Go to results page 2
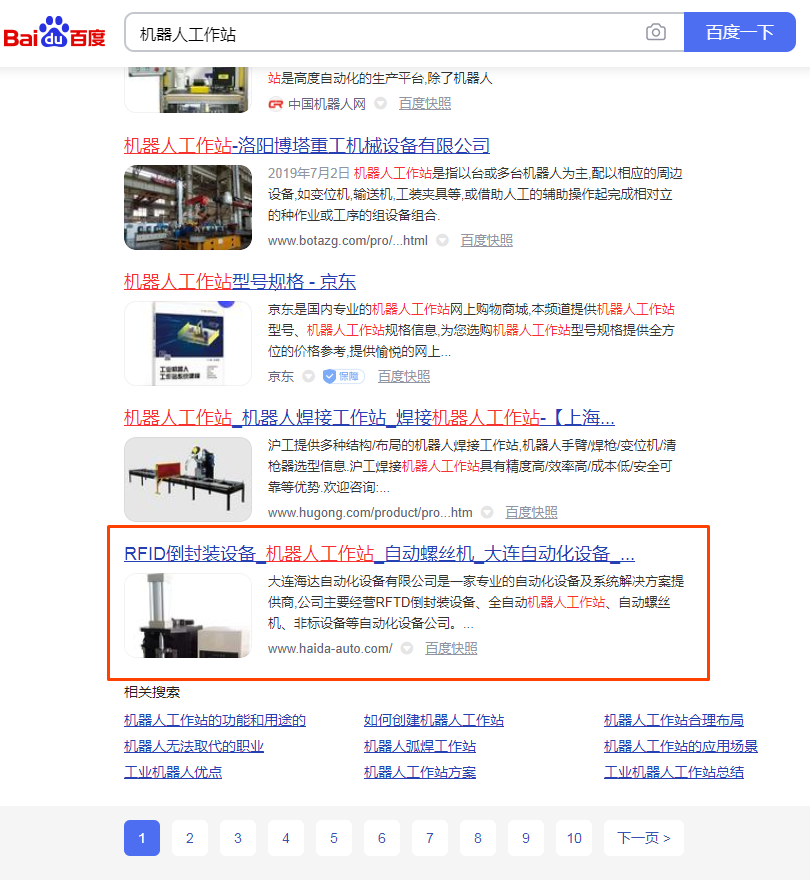The height and width of the screenshot is (880, 810). (x=190, y=838)
